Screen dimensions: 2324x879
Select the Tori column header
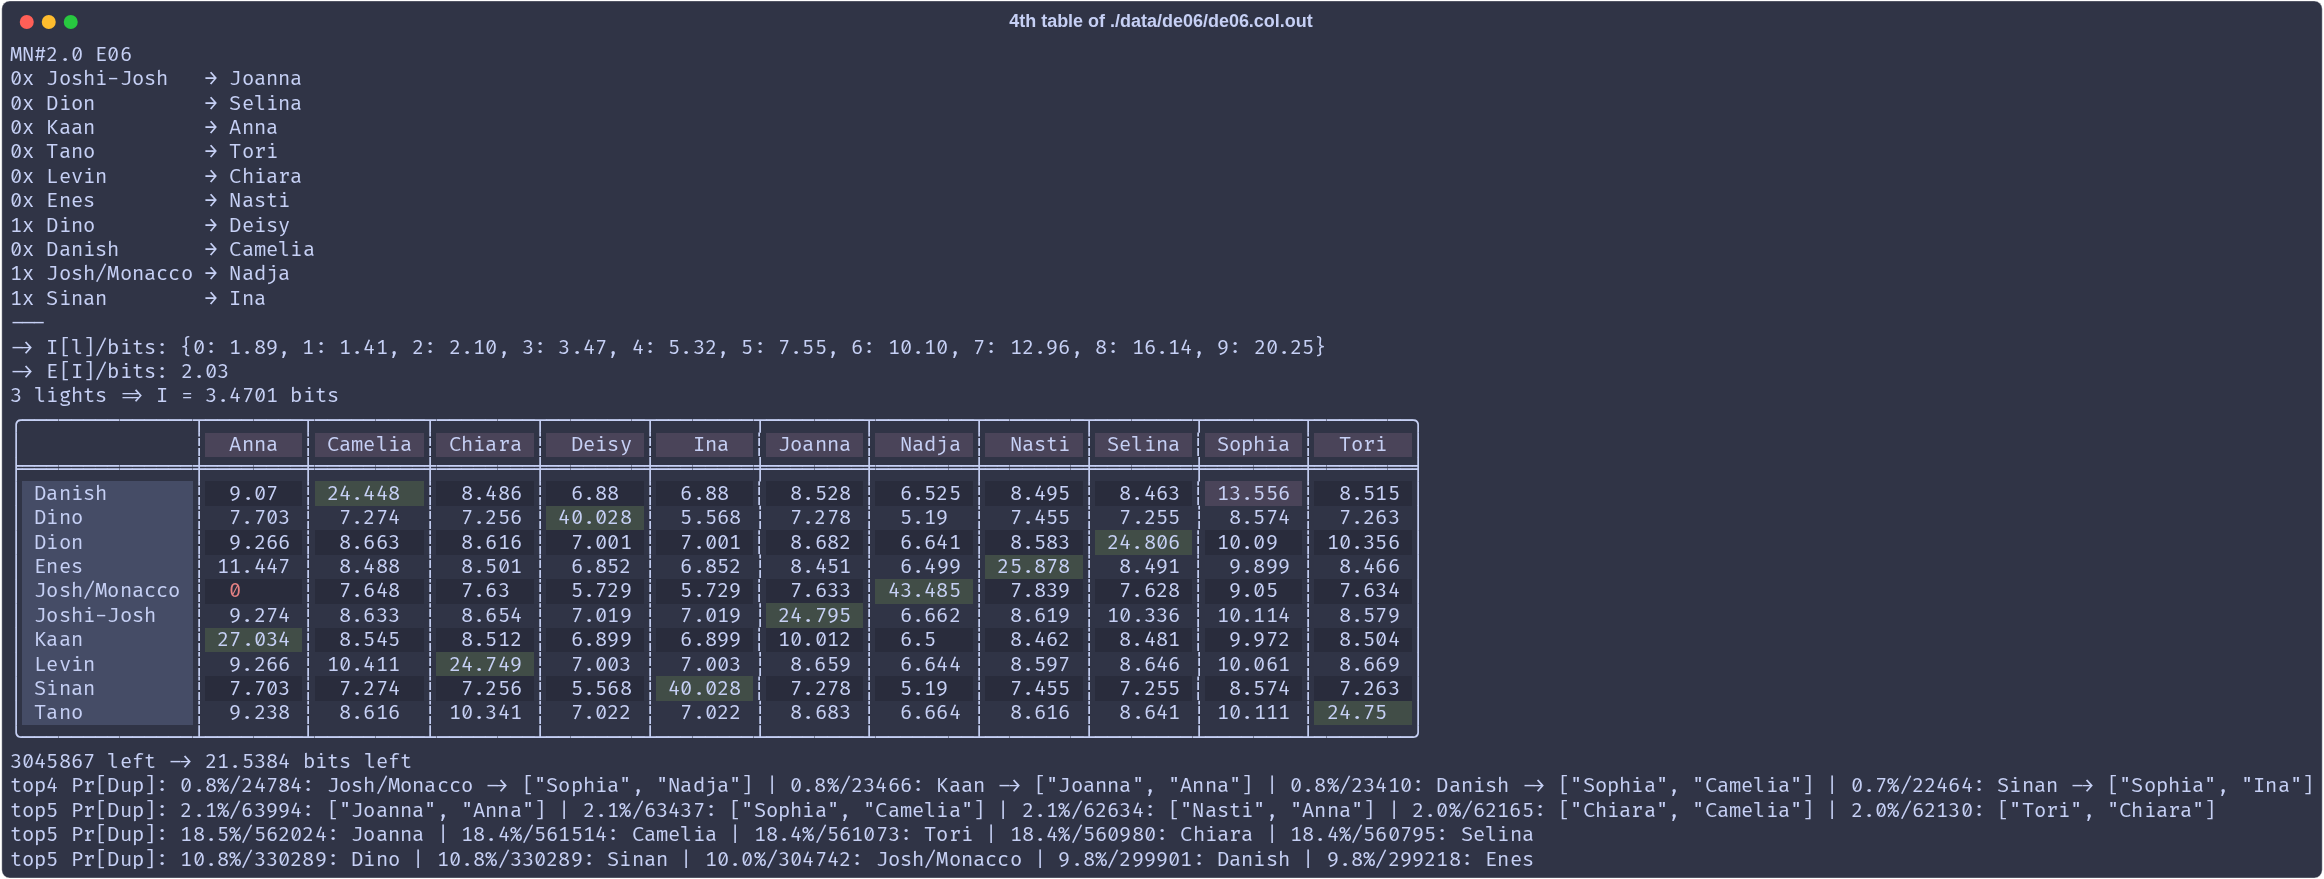(x=1363, y=445)
